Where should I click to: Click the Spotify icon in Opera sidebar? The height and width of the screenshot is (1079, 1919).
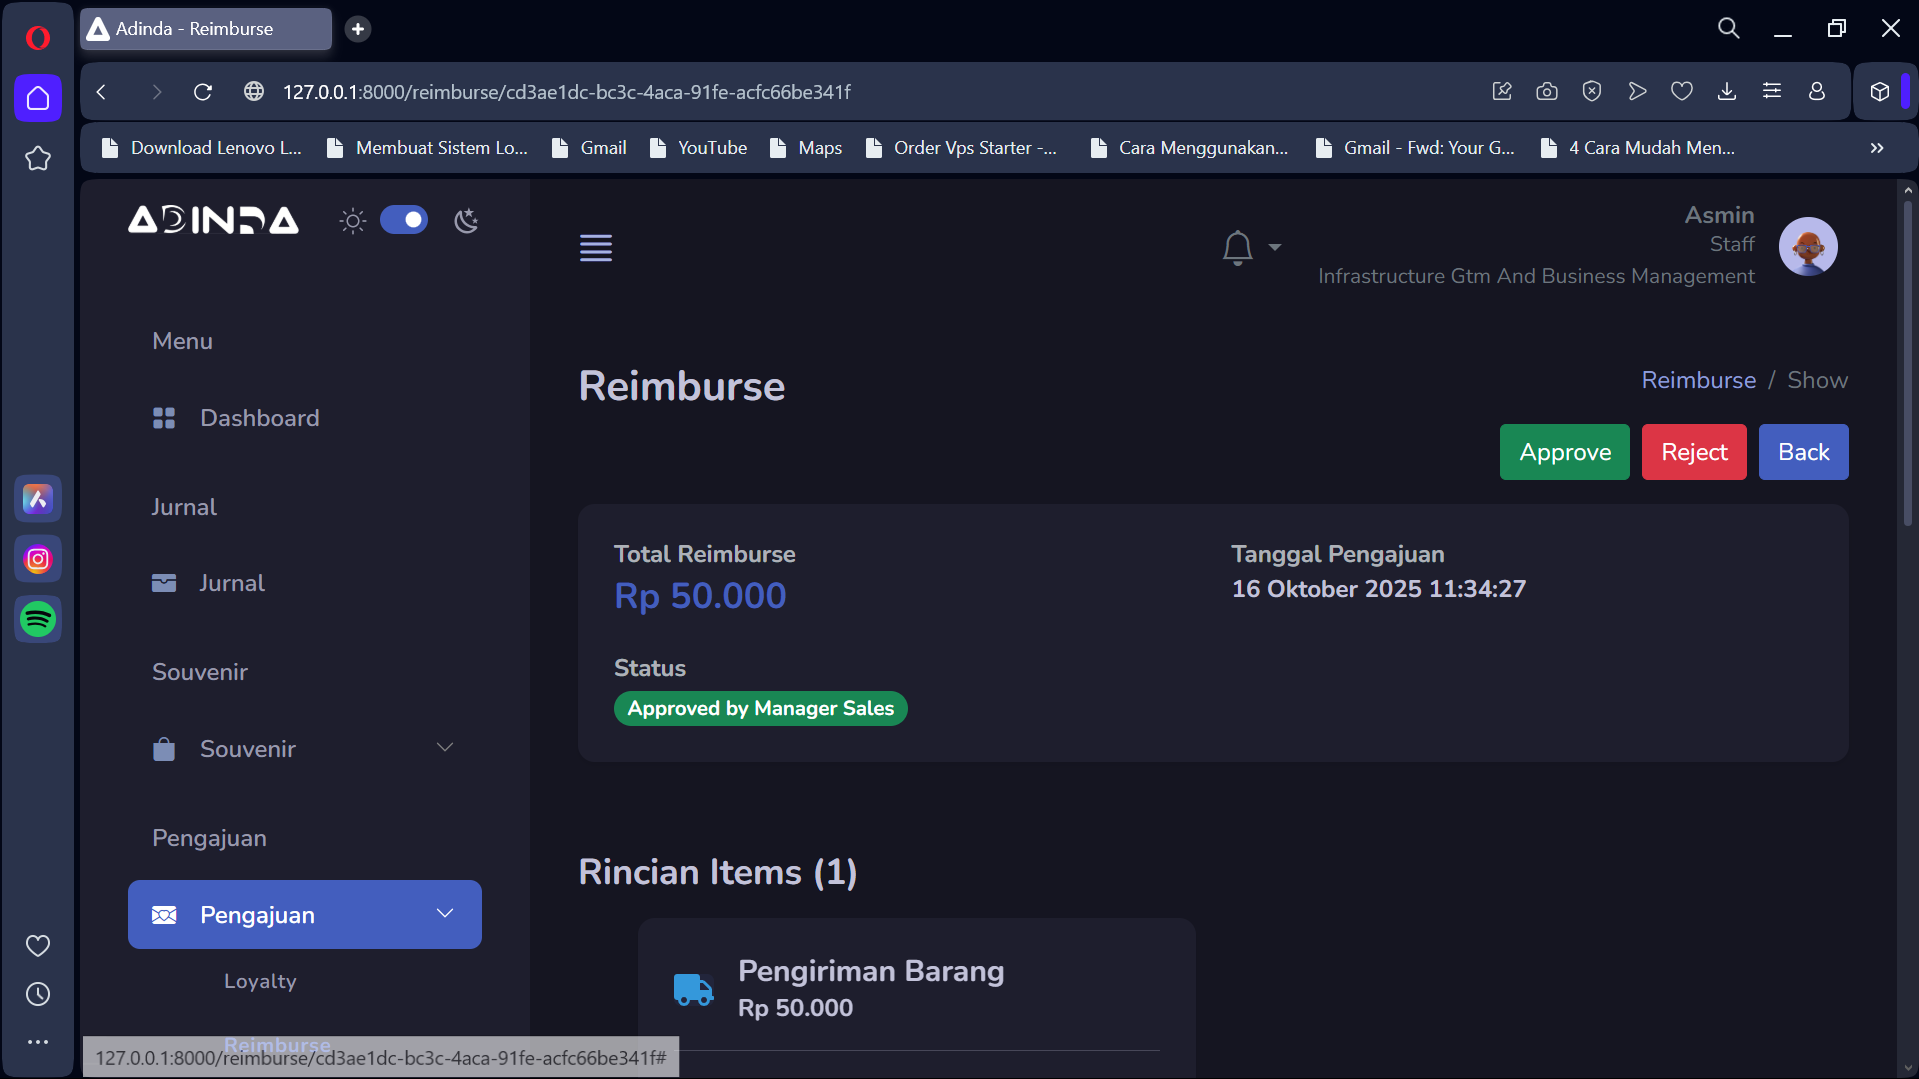pos(38,619)
